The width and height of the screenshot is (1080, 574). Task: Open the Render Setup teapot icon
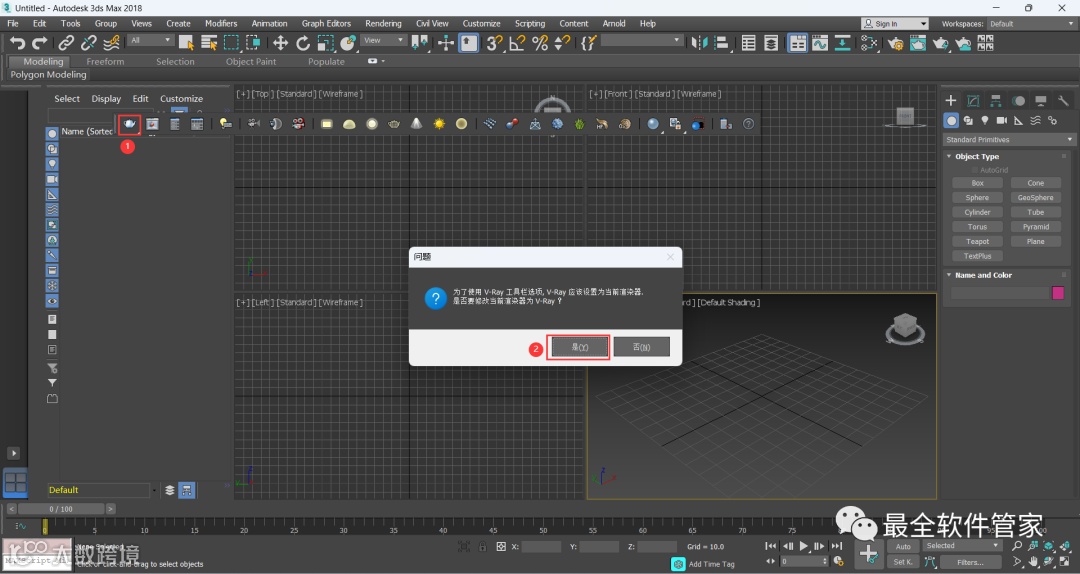pyautogui.click(x=895, y=43)
